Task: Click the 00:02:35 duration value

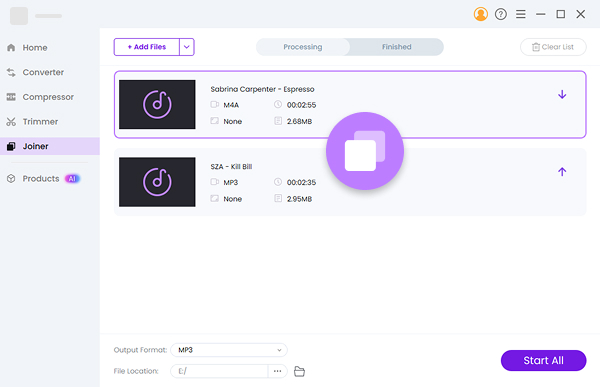Action: [x=302, y=183]
